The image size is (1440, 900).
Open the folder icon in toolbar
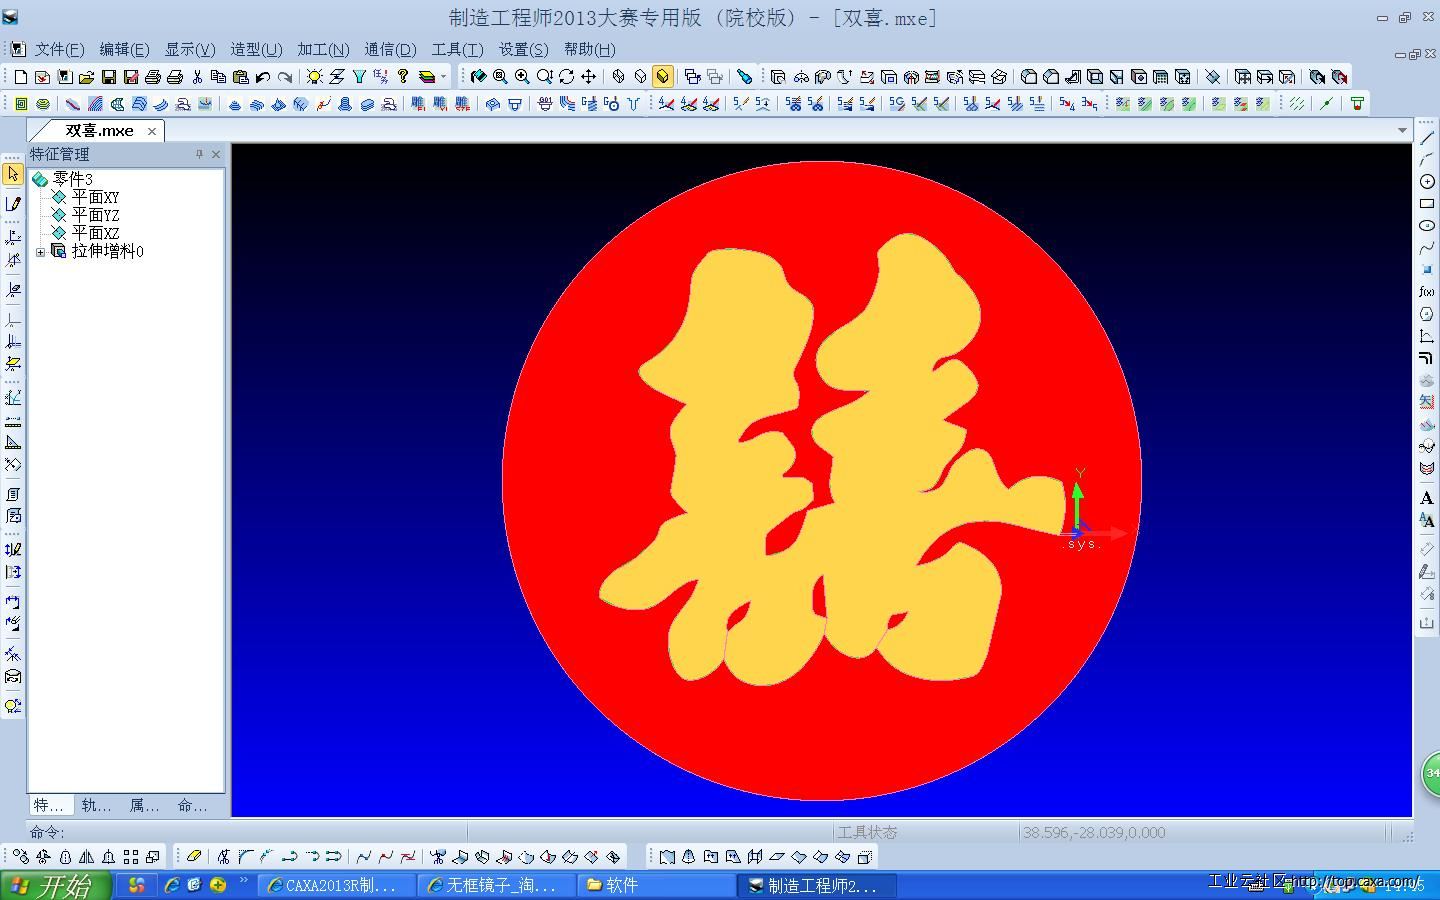pyautogui.click(x=87, y=77)
